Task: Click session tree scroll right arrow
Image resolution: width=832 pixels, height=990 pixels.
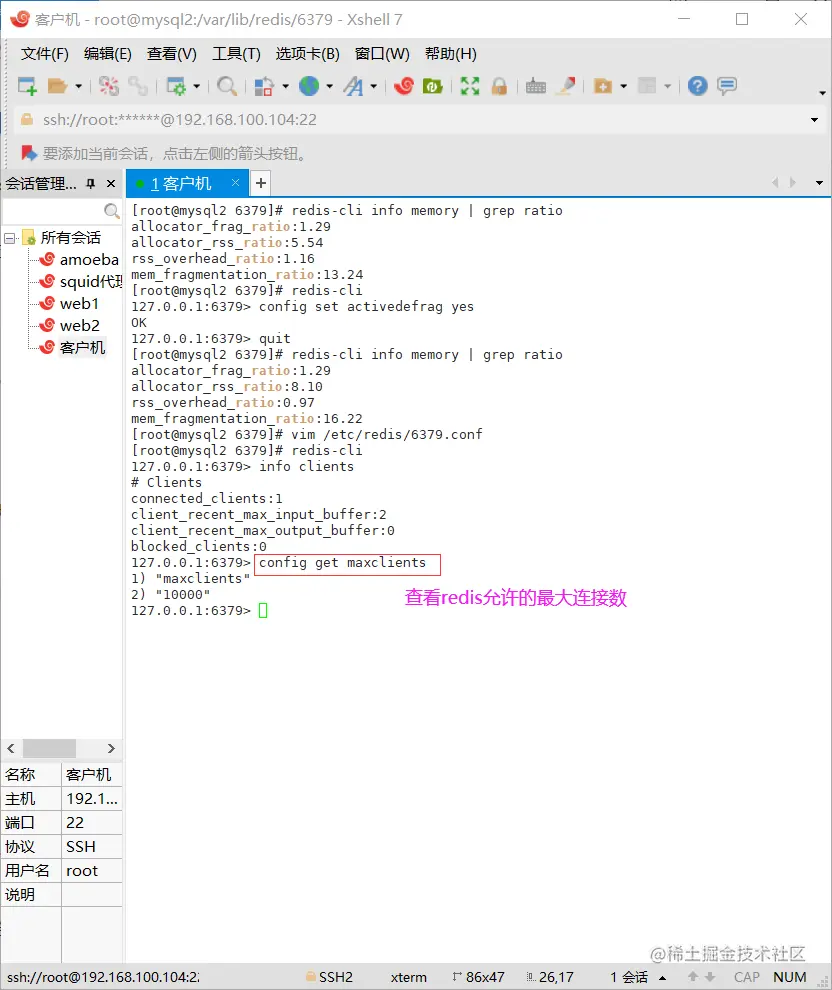Action: (111, 748)
